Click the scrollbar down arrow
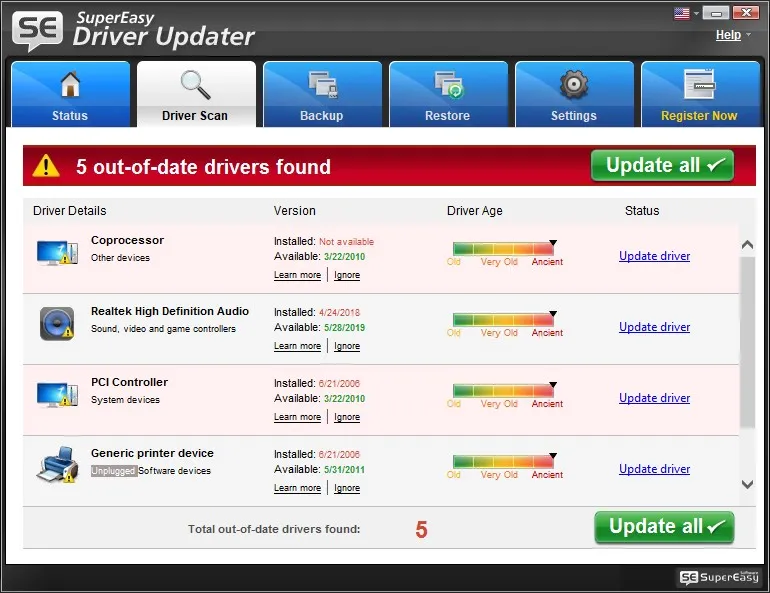Image resolution: width=770 pixels, height=593 pixels. 747,484
